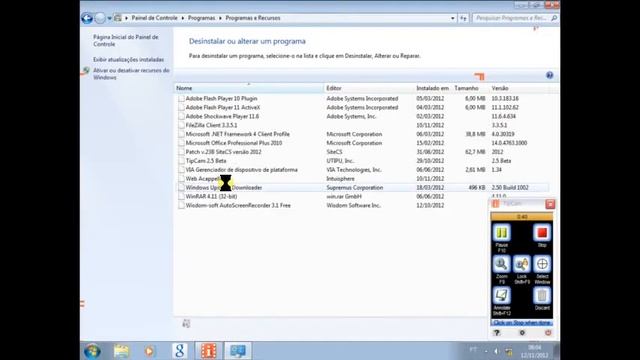Screen dimensions: 640x360
Task: Click Programas e Recursos breadcrumb
Action: pos(253,18)
